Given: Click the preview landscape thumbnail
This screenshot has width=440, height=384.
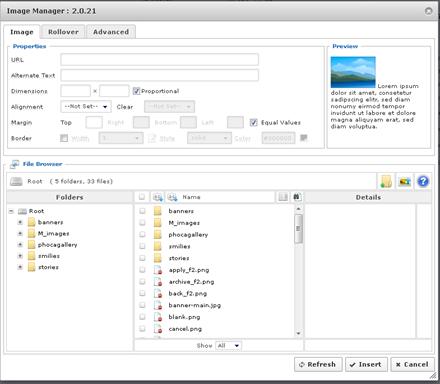Looking at the screenshot, I should (353, 72).
